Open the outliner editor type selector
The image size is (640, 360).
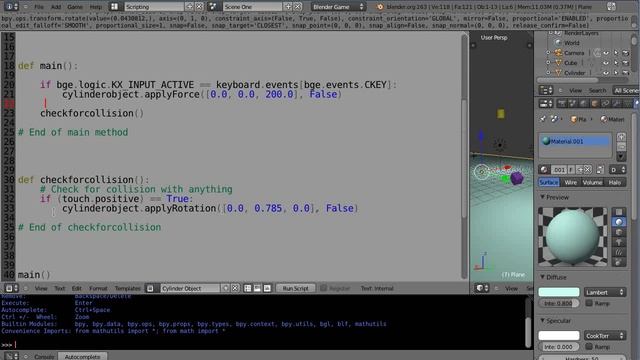click(x=546, y=90)
